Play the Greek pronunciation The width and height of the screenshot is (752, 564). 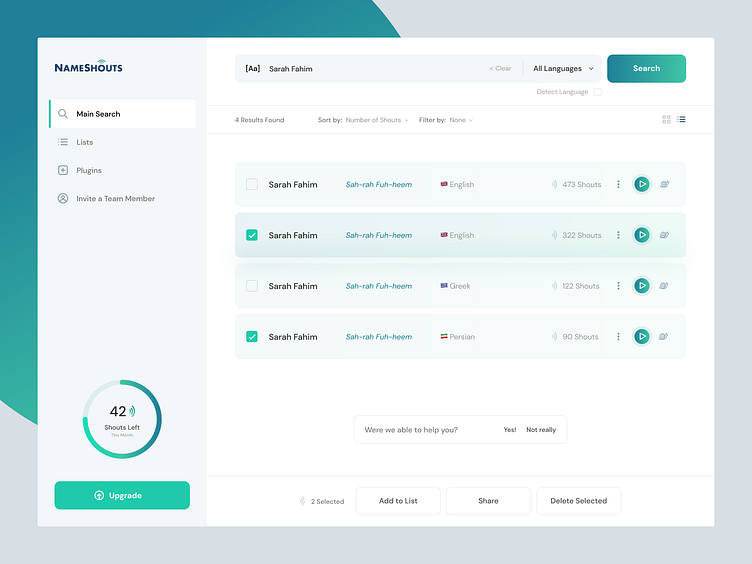642,286
